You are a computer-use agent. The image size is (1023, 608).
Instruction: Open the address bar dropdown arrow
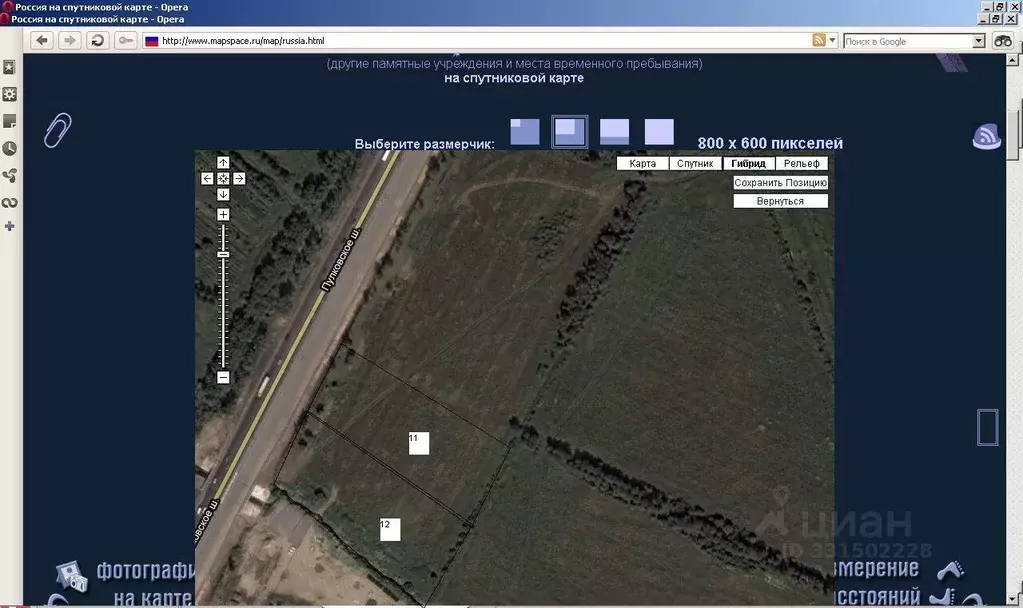click(x=832, y=40)
